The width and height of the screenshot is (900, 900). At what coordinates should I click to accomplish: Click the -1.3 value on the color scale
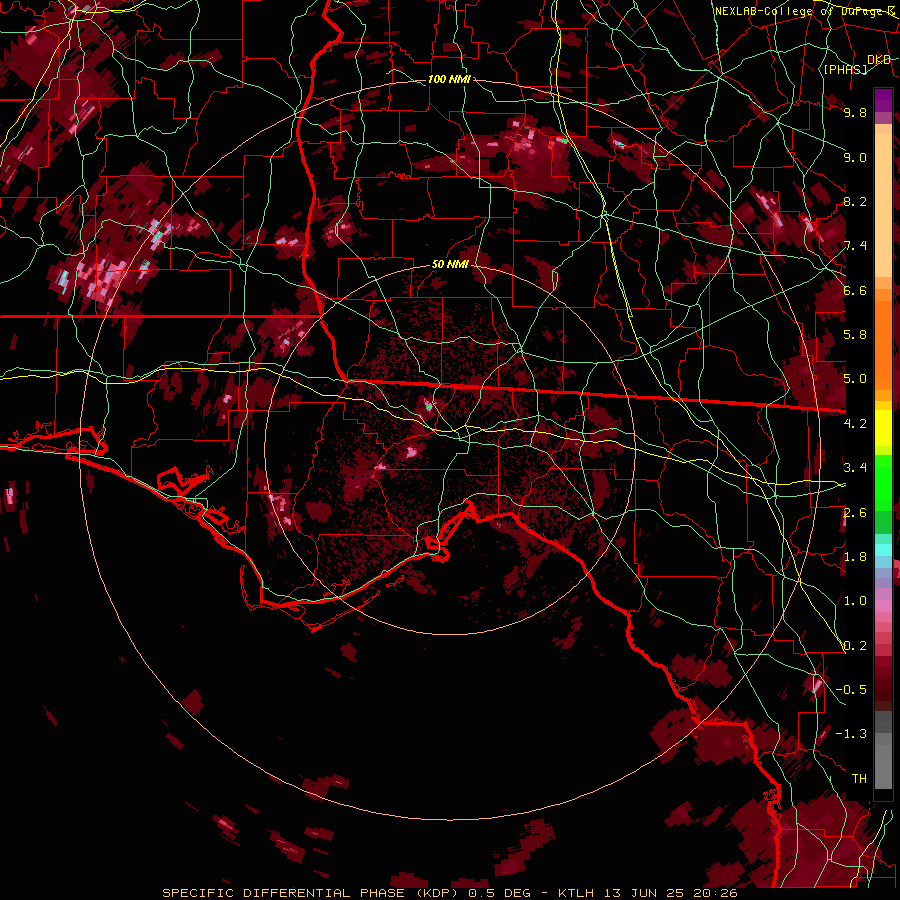851,734
